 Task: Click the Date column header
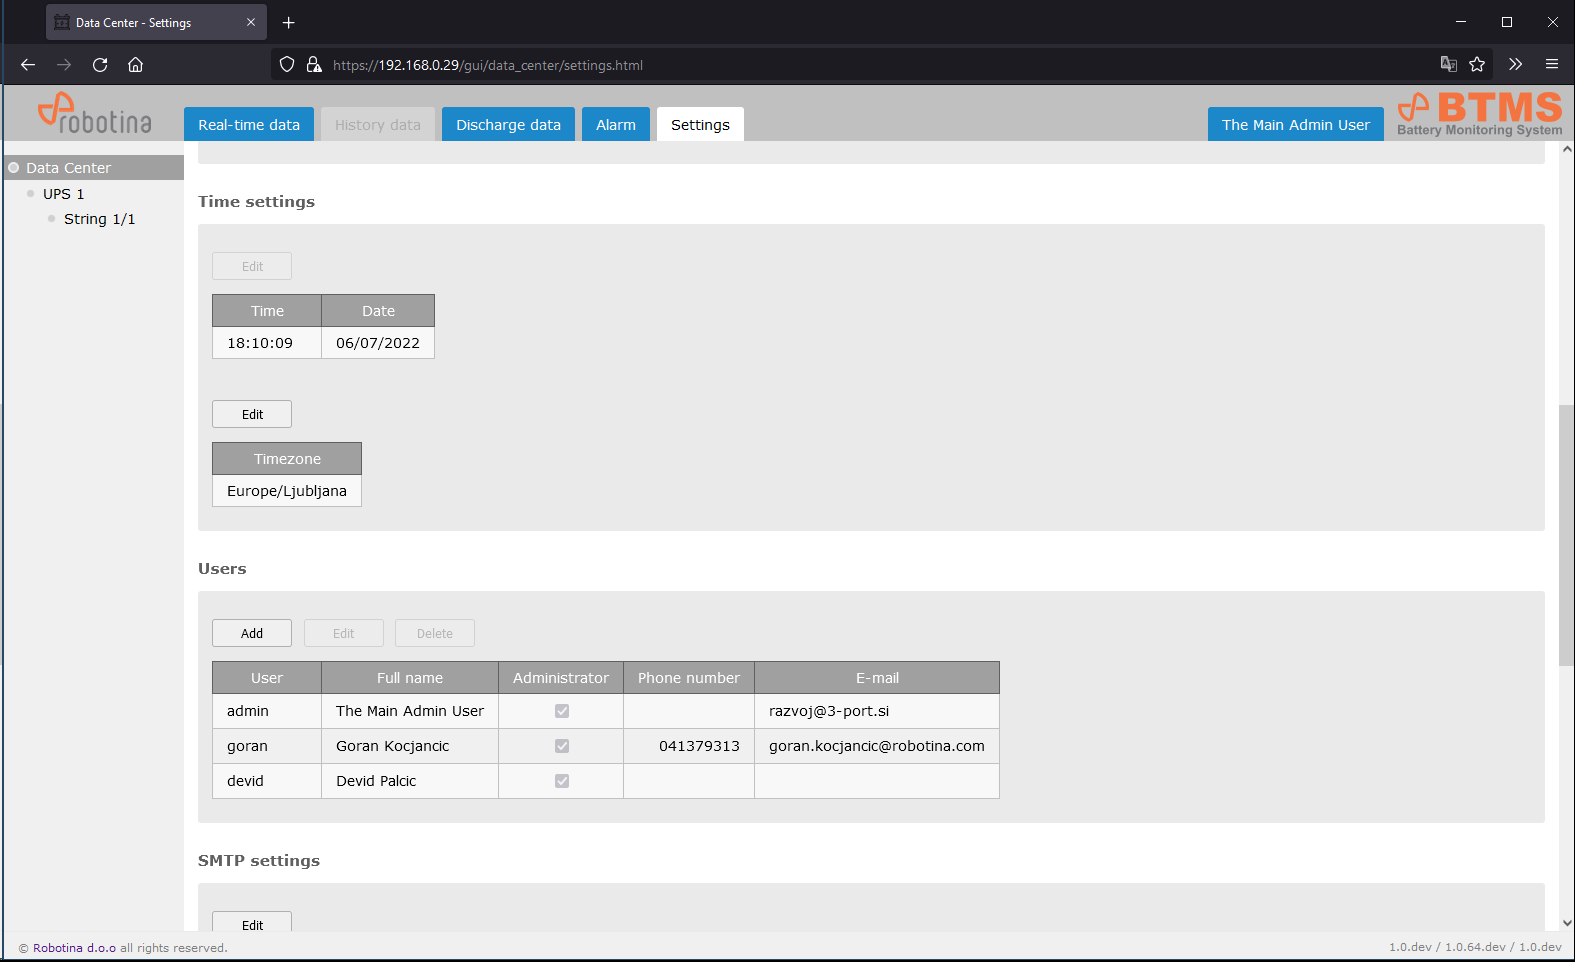click(378, 311)
